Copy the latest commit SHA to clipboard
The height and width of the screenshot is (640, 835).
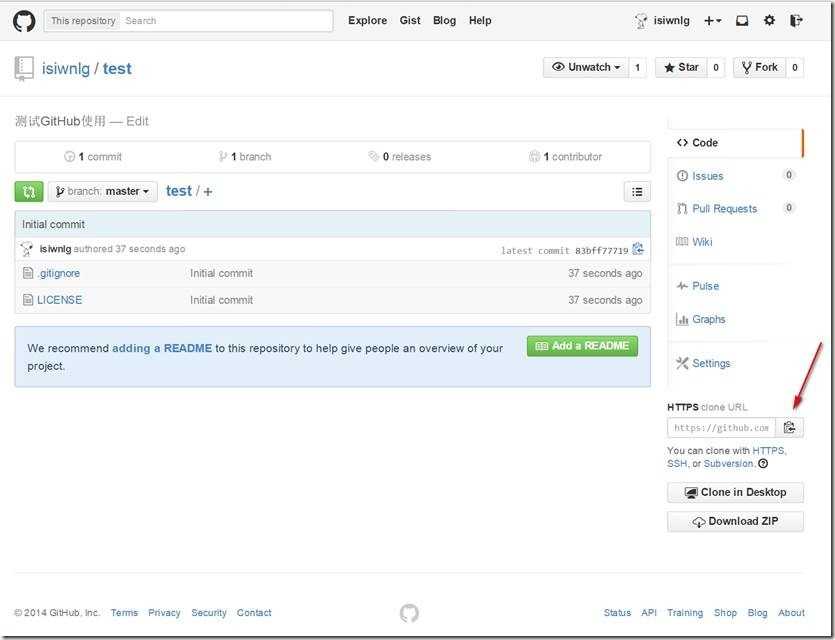(637, 249)
